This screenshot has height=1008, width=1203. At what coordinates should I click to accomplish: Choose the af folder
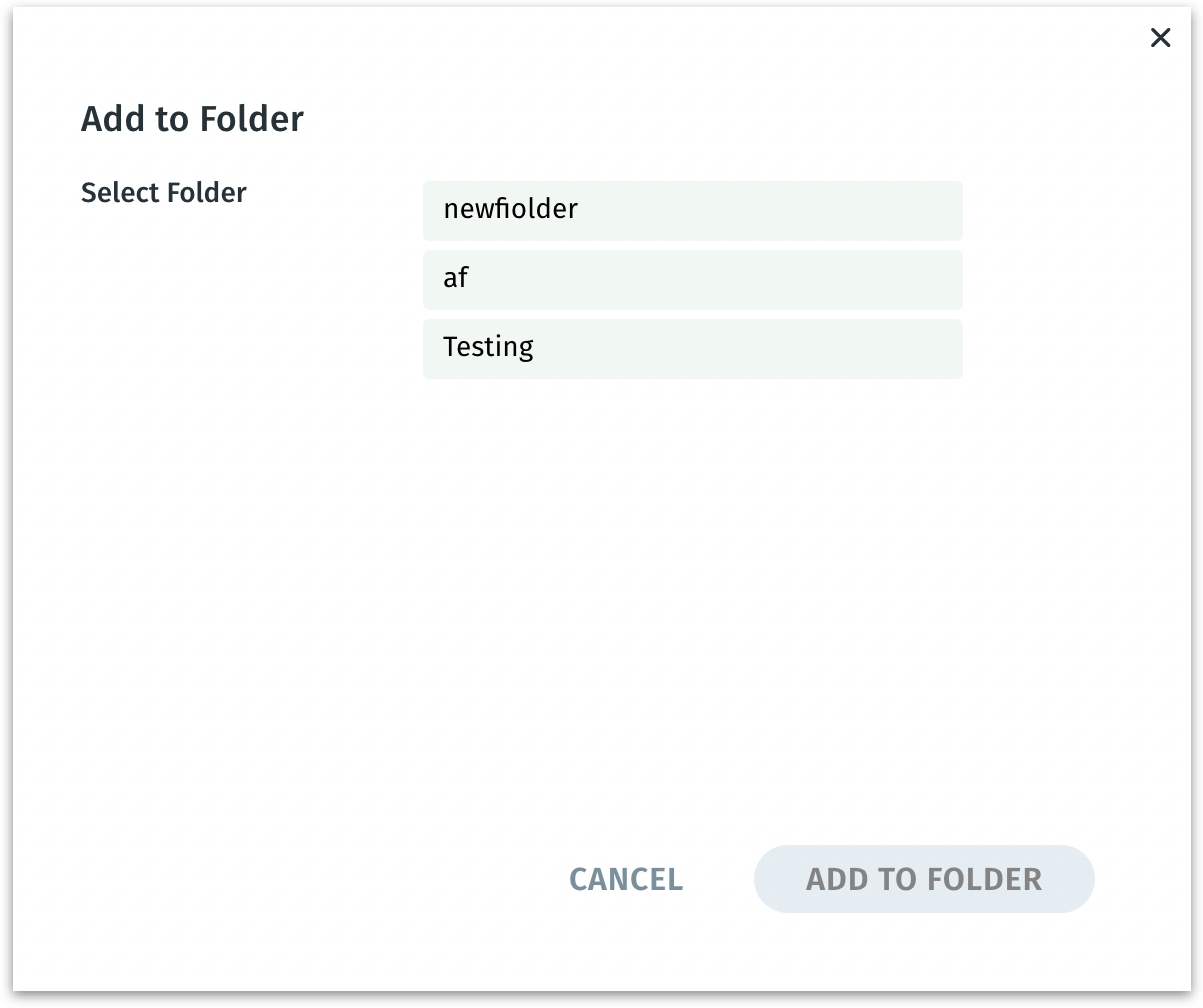pos(692,279)
